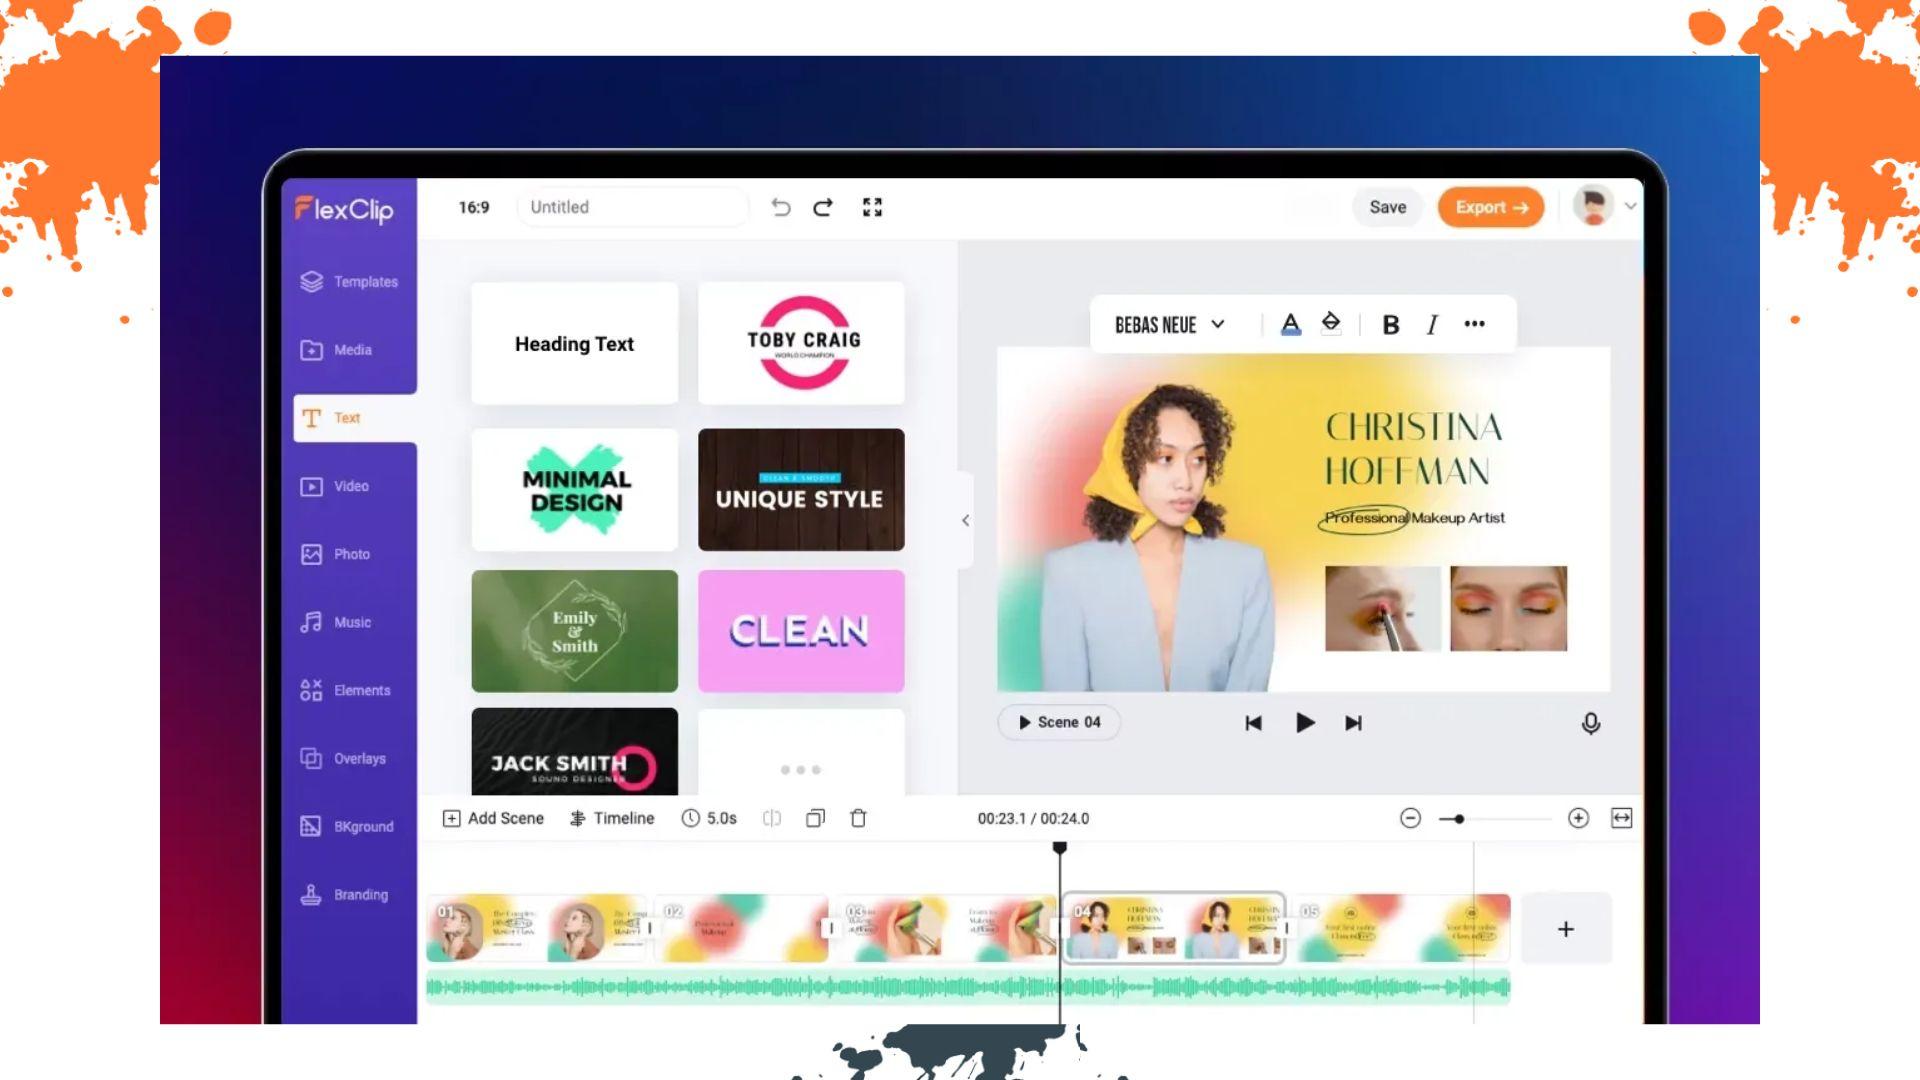Viewport: 1920px width, 1080px height.
Task: Select the closed eyes makeup photo
Action: click(1508, 609)
